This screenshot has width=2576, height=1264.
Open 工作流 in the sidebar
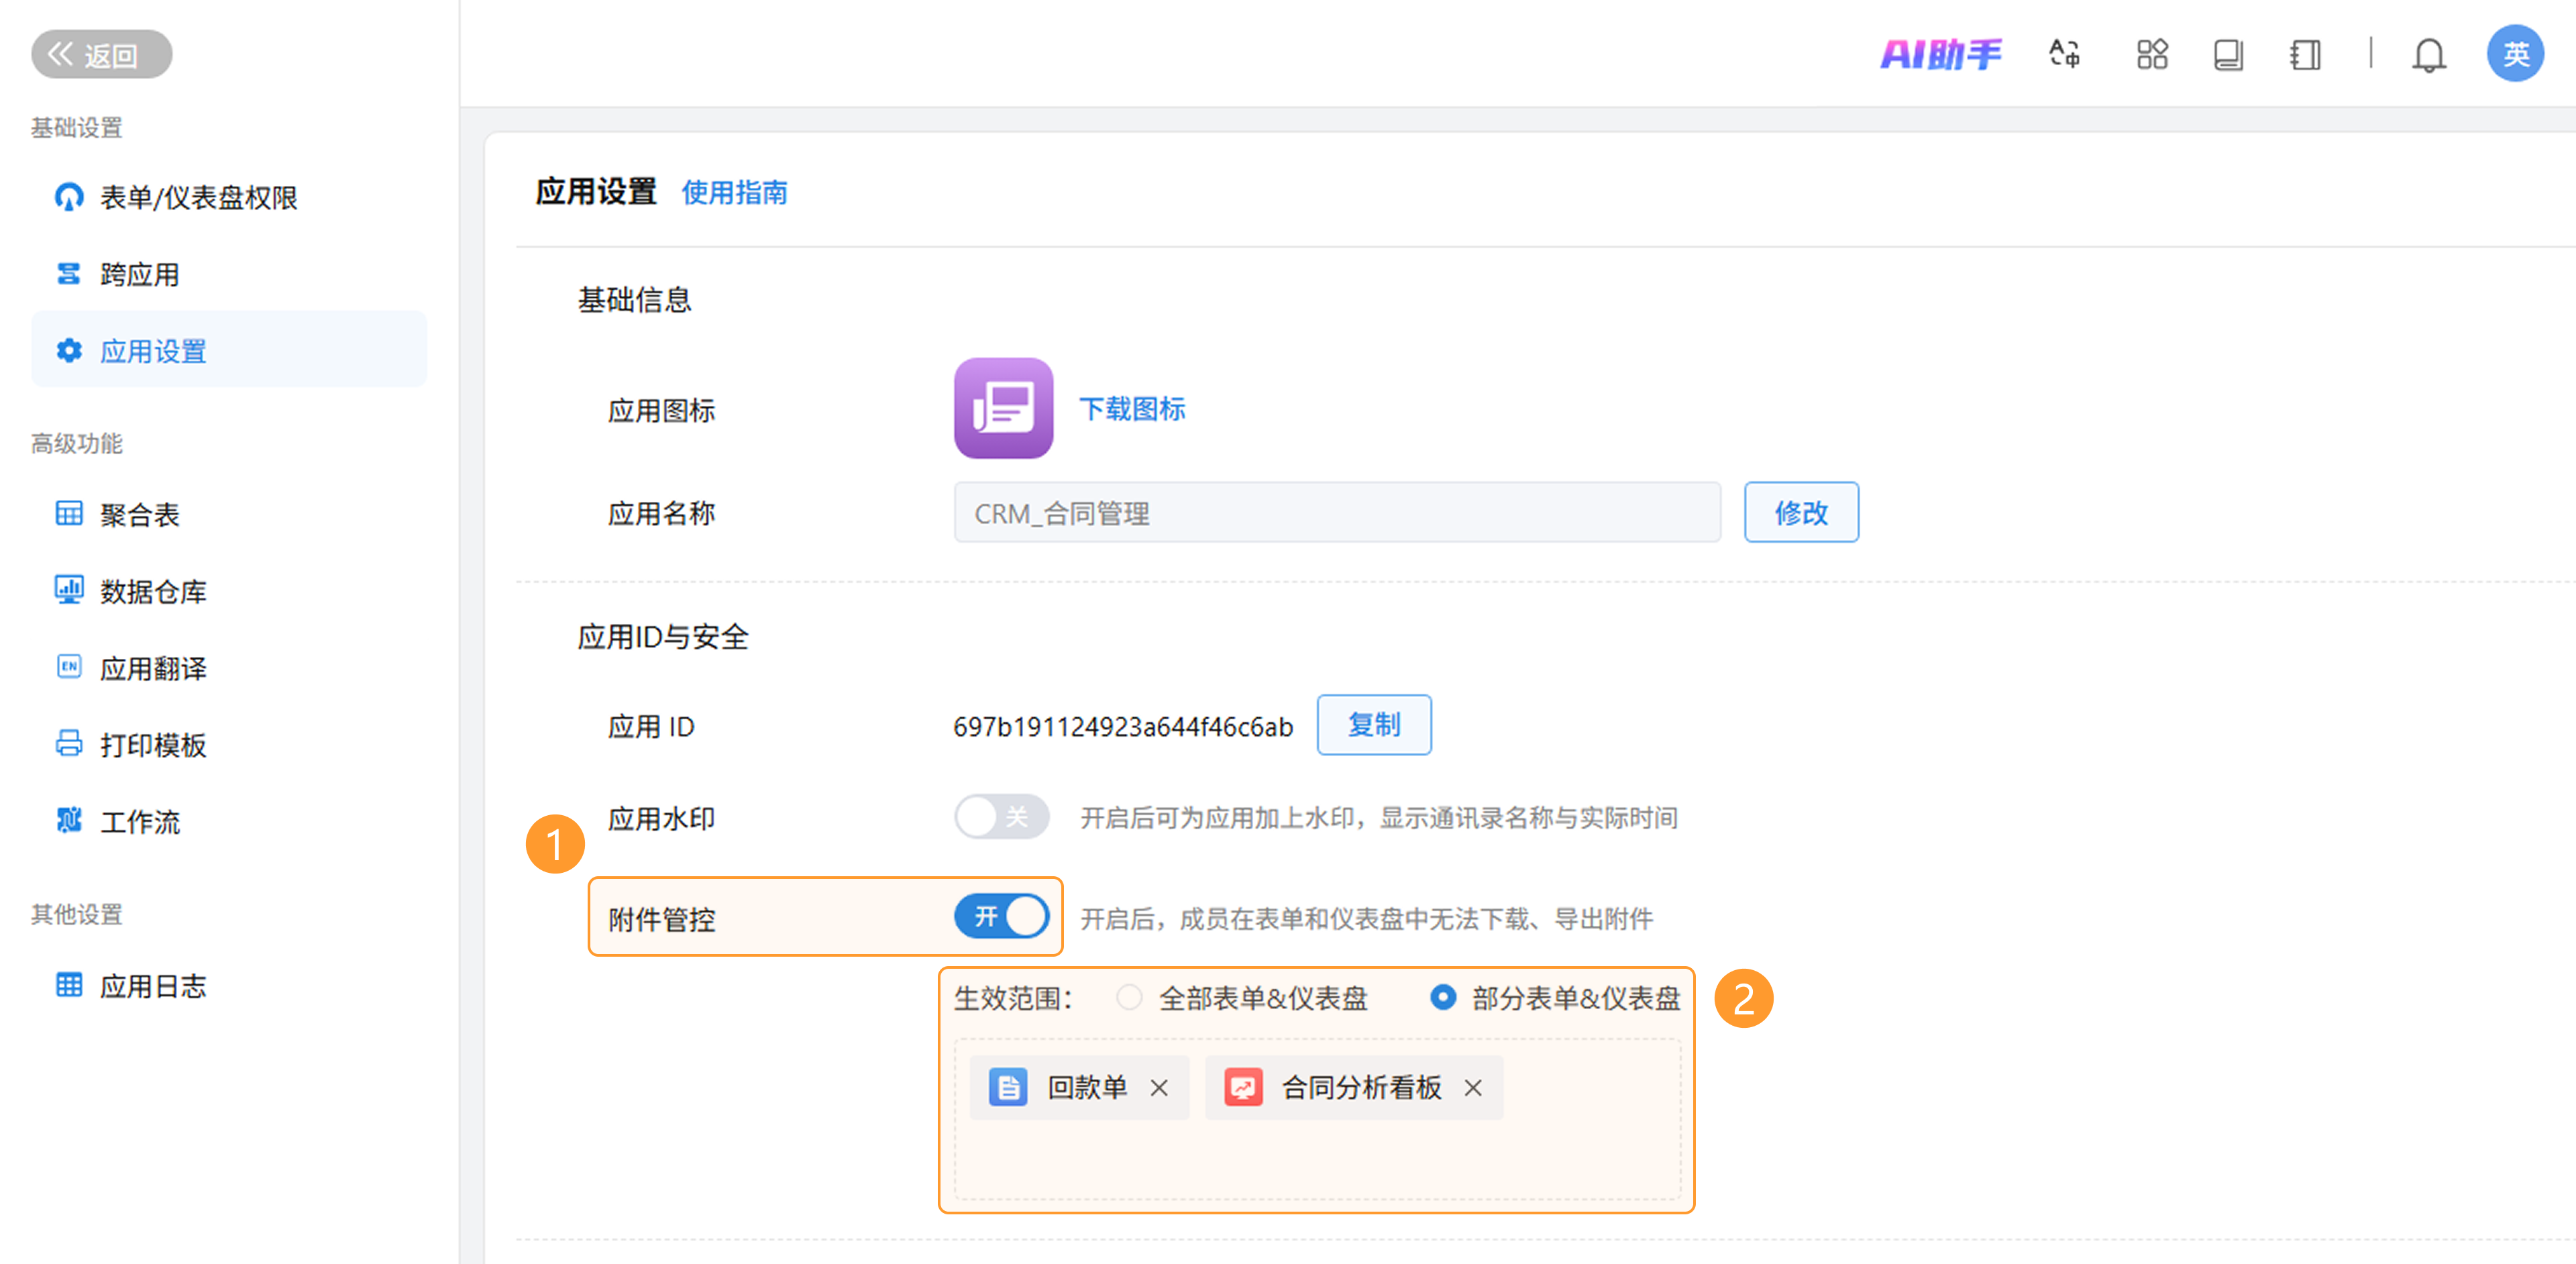139,822
